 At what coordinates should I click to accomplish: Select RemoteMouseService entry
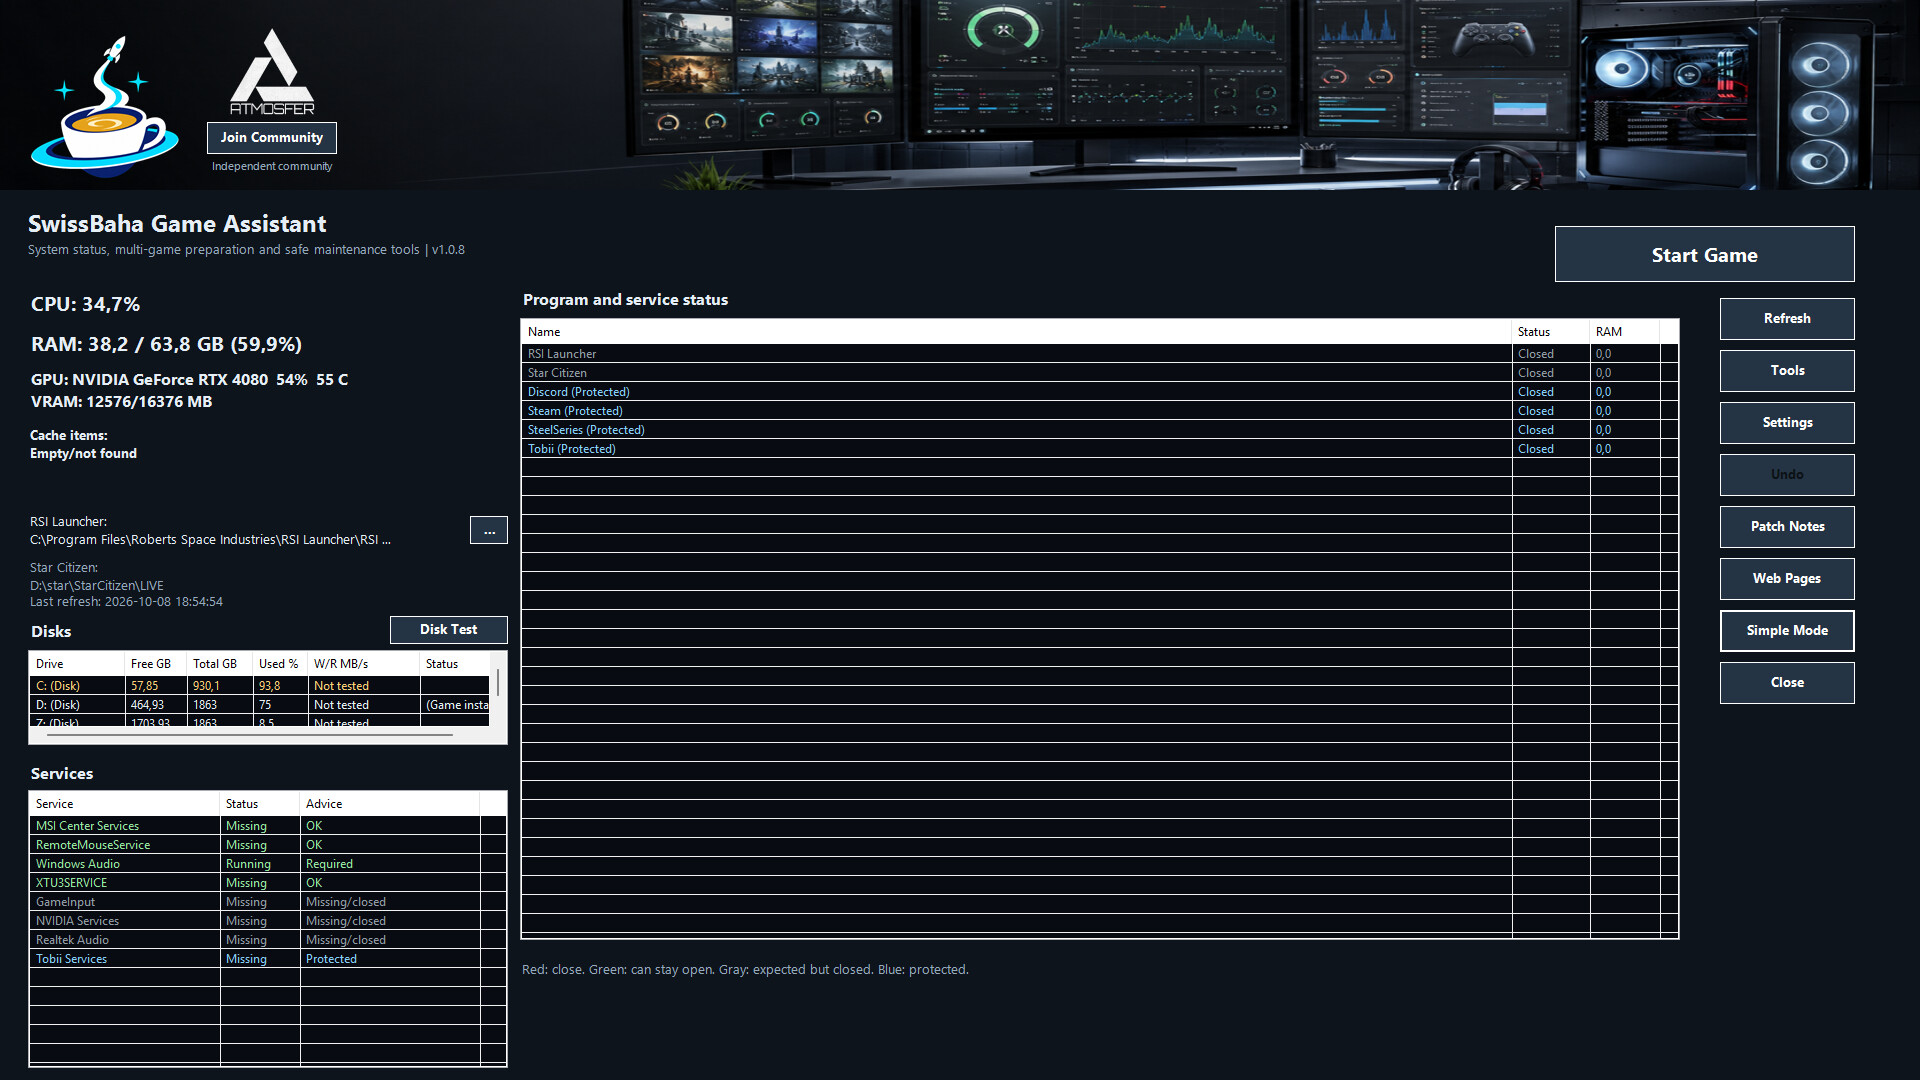(267, 845)
